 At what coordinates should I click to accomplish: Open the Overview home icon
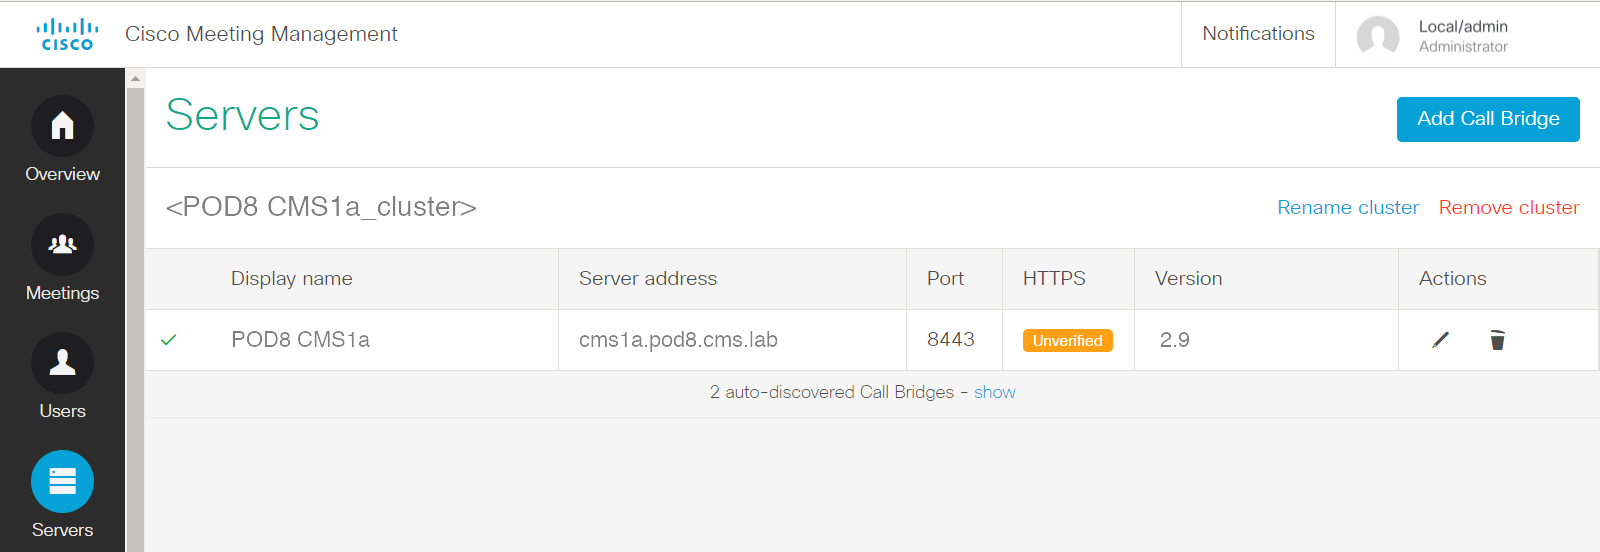[62, 126]
